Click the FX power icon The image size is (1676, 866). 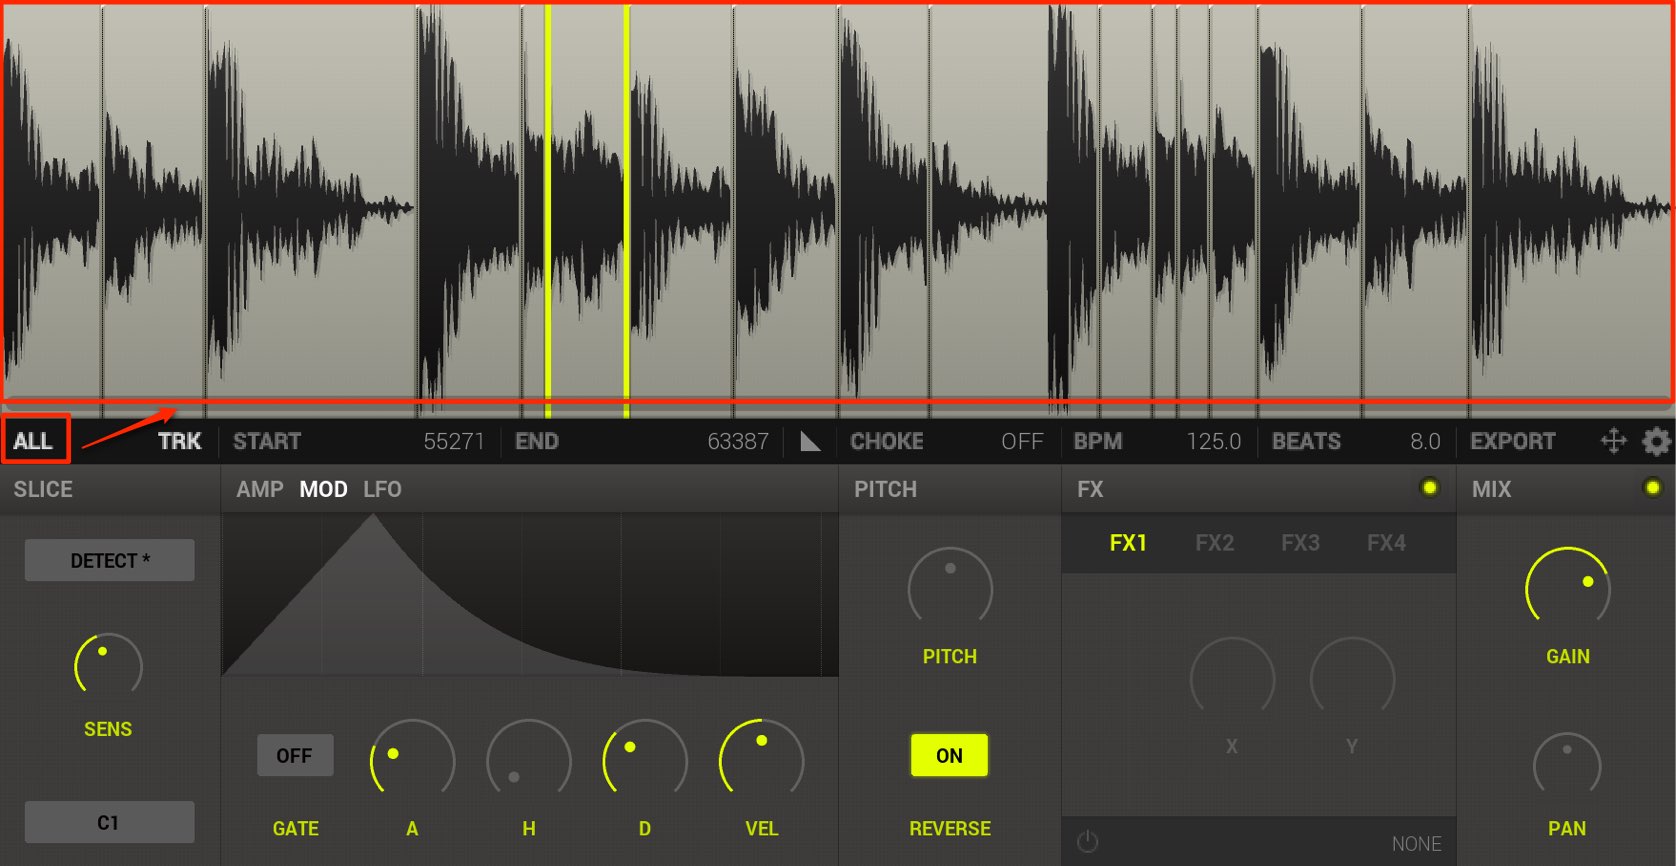(1087, 842)
